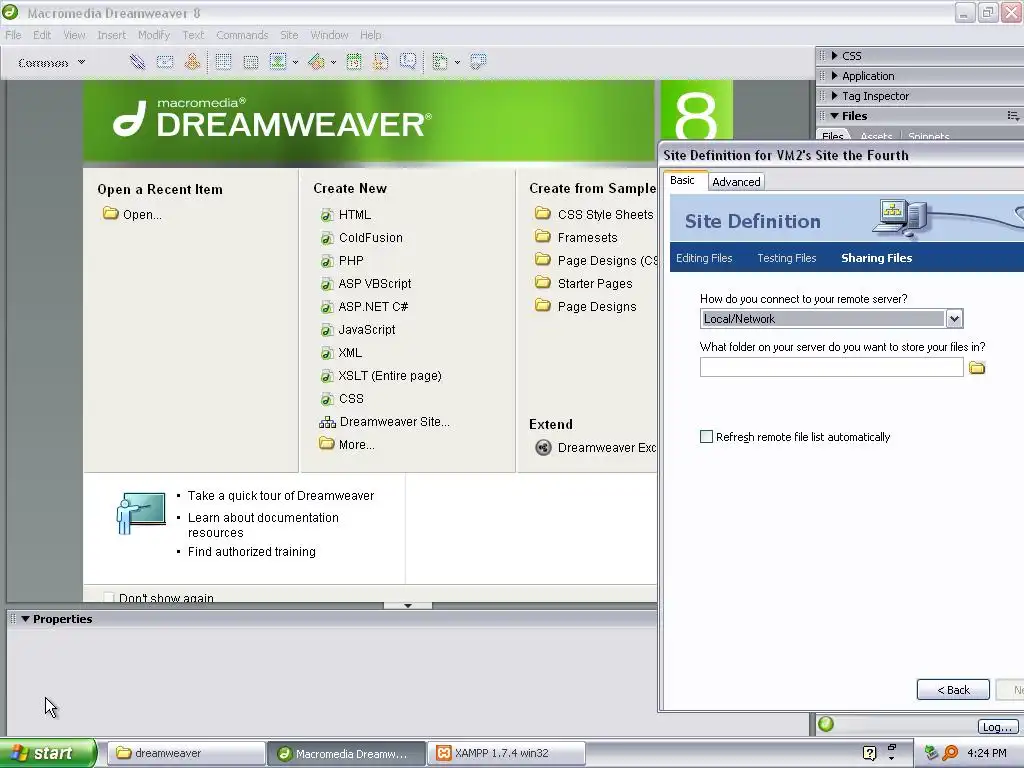Open the Window menu
The height and width of the screenshot is (768, 1024).
(x=329, y=35)
